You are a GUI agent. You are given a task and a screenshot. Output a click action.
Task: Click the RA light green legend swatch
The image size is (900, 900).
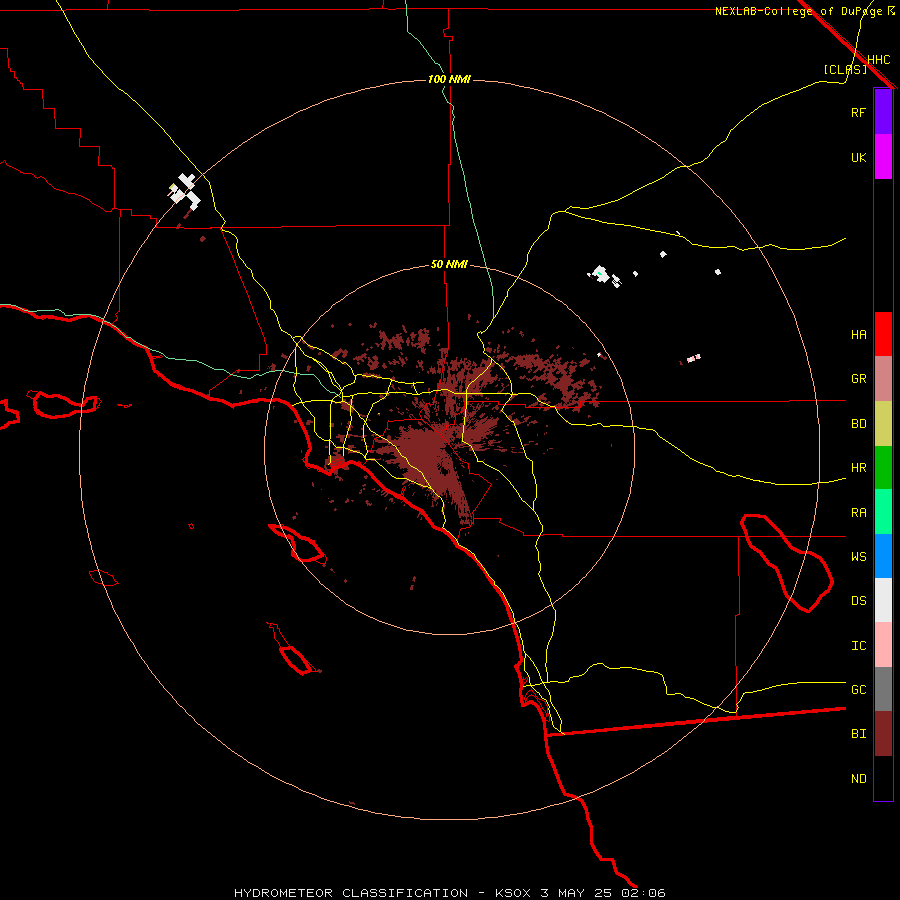tap(883, 512)
